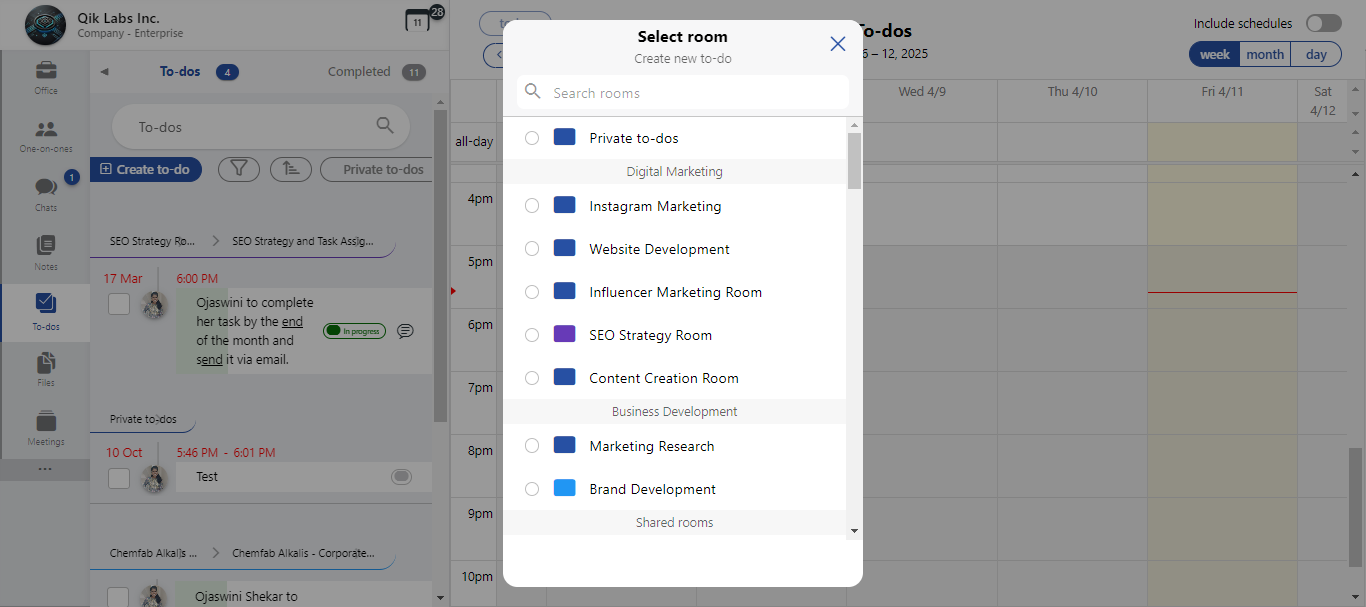The width and height of the screenshot is (1366, 607).
Task: Open Files section in sidebar
Action: click(x=46, y=368)
